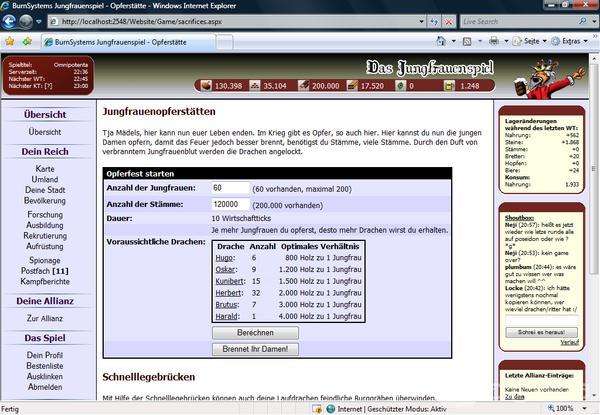Open the Harald dragon link
Image resolution: width=600 pixels, height=415 pixels.
227,317
